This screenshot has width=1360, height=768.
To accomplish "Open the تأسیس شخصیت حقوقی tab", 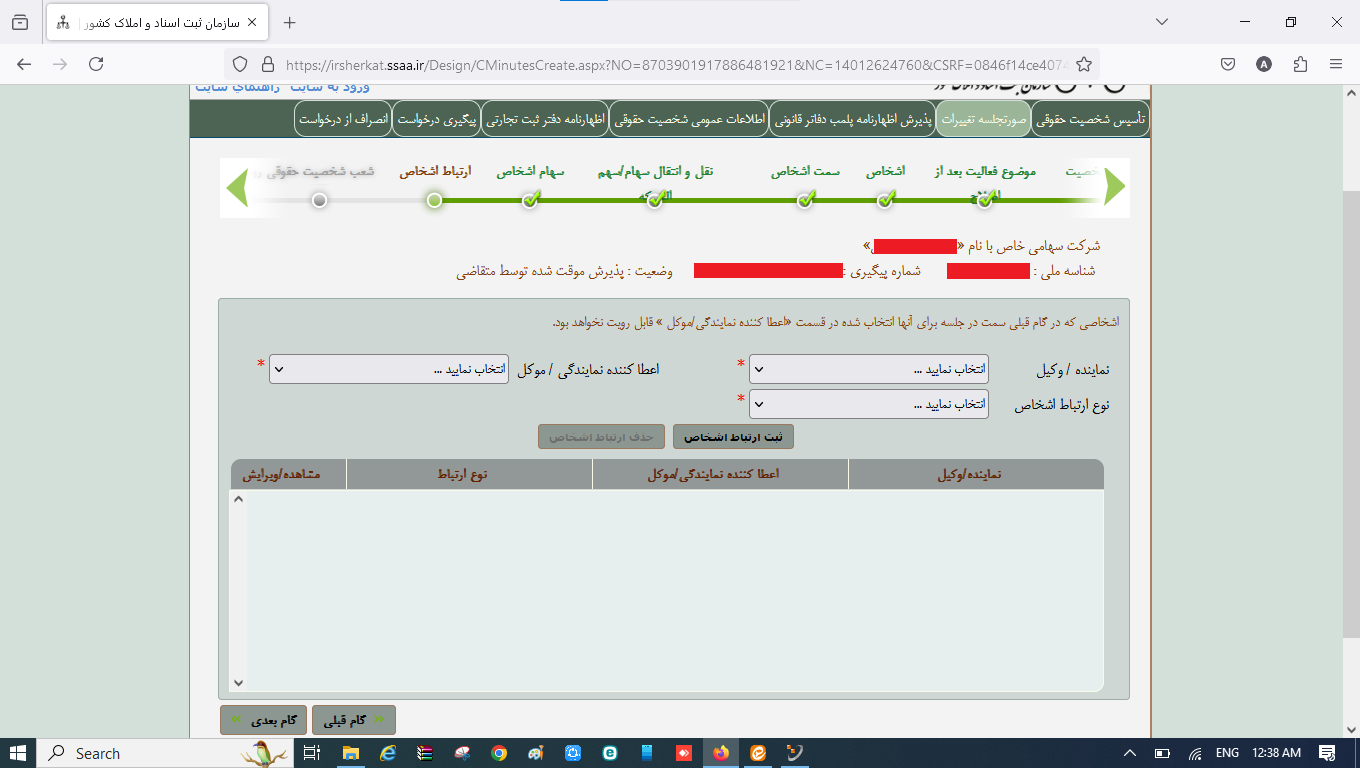I will [1090, 119].
